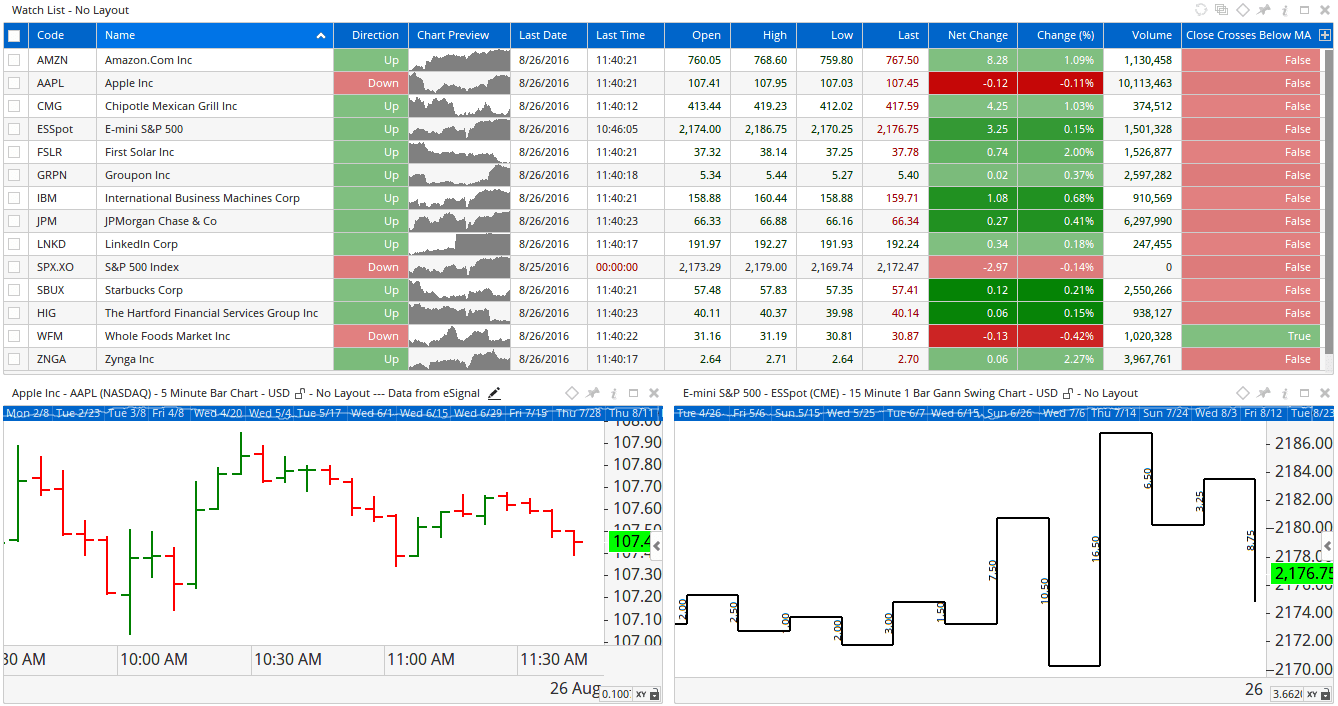The image size is (1338, 706).
Task: Collapse E-mini chart price axis with side arrow
Action: [x=1328, y=546]
